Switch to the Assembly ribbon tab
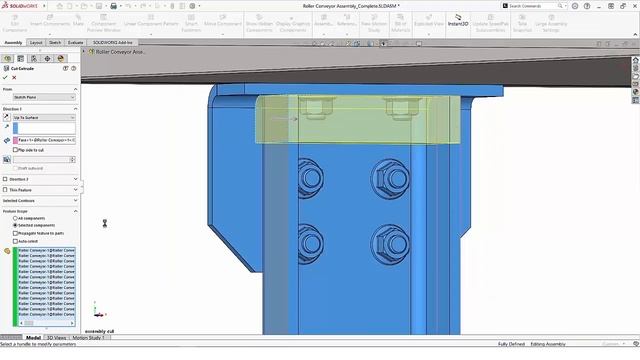The width and height of the screenshot is (640, 360). (x=13, y=42)
